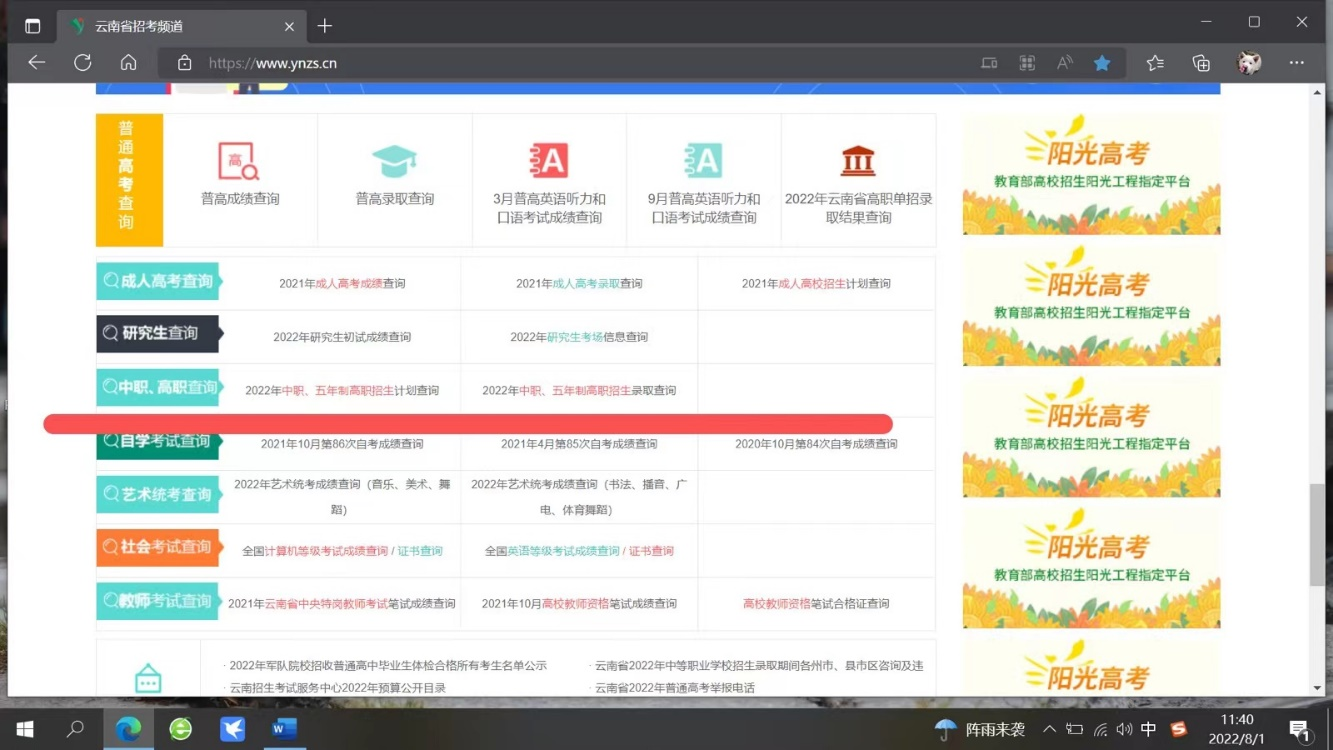Click the 2022年云南省高职单招录取结果查询 building icon
This screenshot has width=1333, height=750.
[858, 161]
